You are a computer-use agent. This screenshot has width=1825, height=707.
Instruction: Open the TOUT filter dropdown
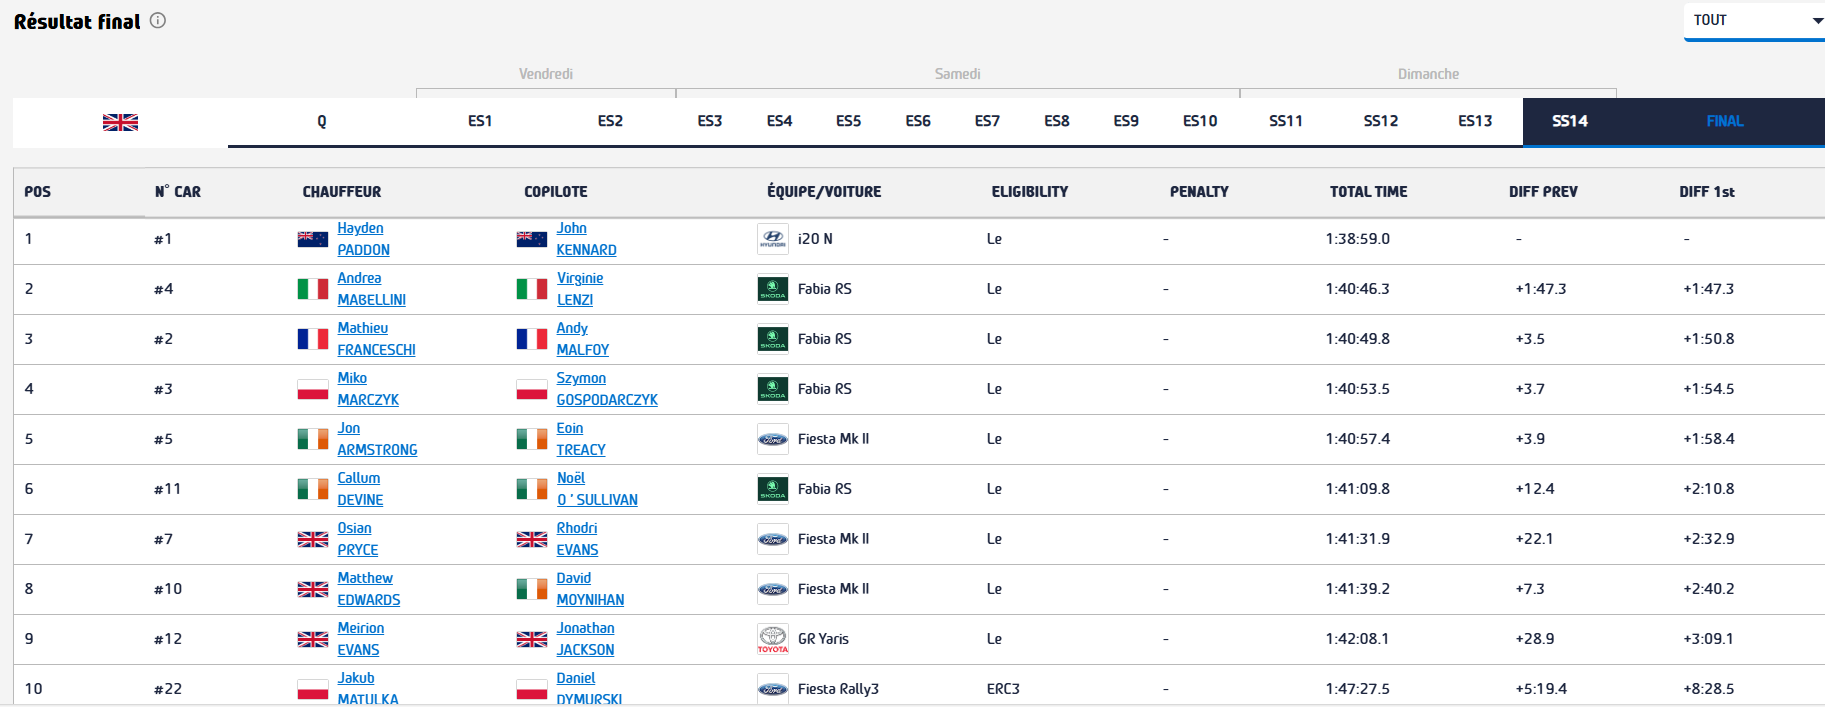[x=1754, y=21]
